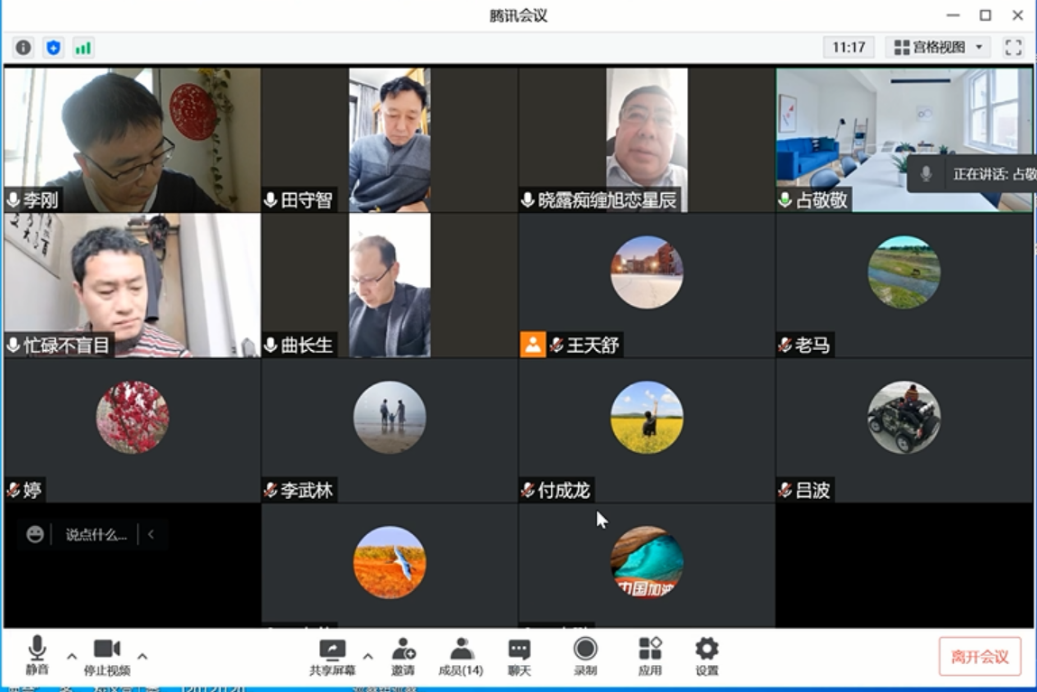The height and width of the screenshot is (692, 1037).
Task: Open the meeting info icon
Action: pos(23,48)
